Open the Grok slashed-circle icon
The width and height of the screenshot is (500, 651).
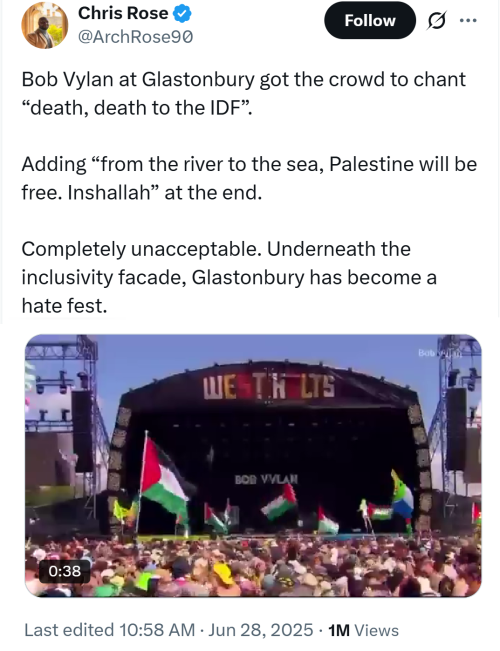(436, 20)
